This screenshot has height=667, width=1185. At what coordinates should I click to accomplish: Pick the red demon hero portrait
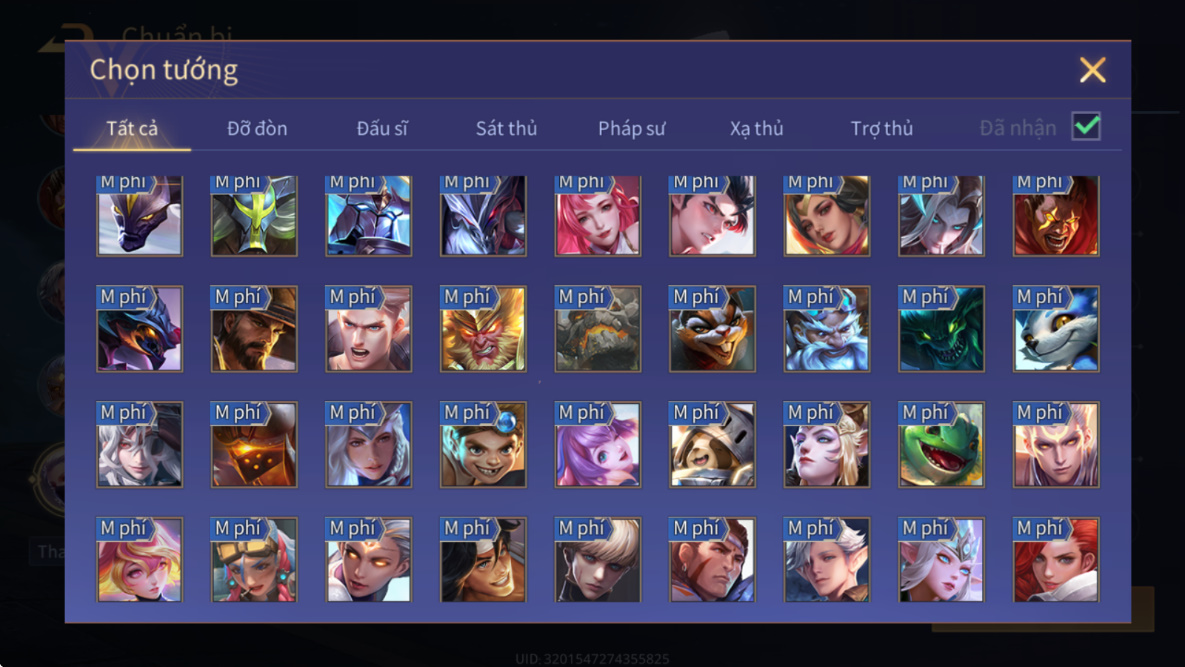pyautogui.click(x=1056, y=215)
